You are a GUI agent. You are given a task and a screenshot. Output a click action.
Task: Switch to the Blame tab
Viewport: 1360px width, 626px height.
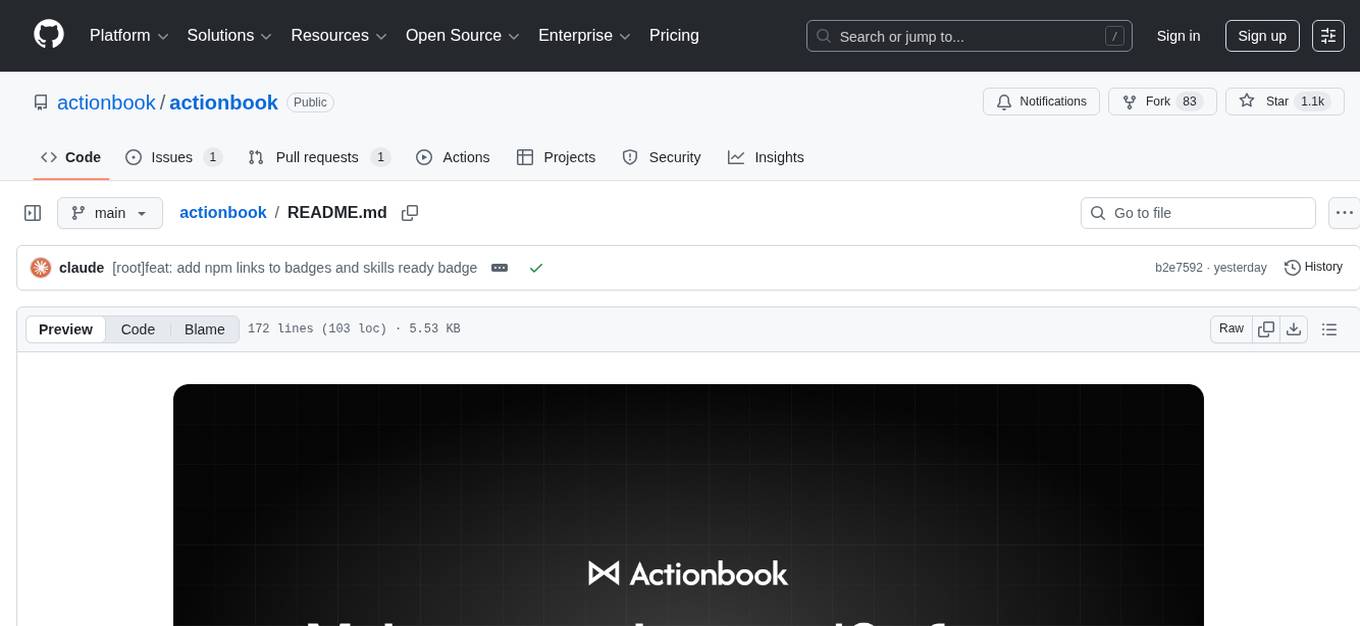click(204, 329)
